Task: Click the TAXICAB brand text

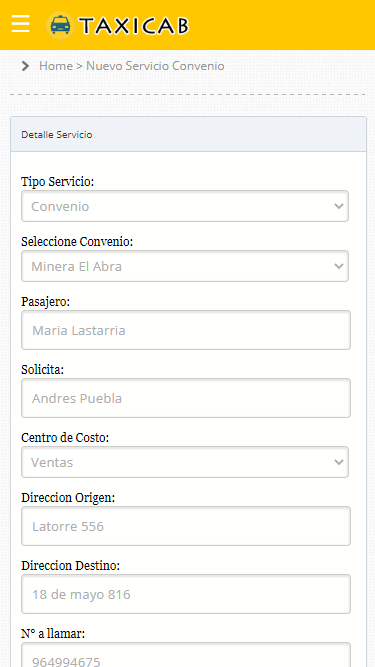Action: [x=134, y=26]
